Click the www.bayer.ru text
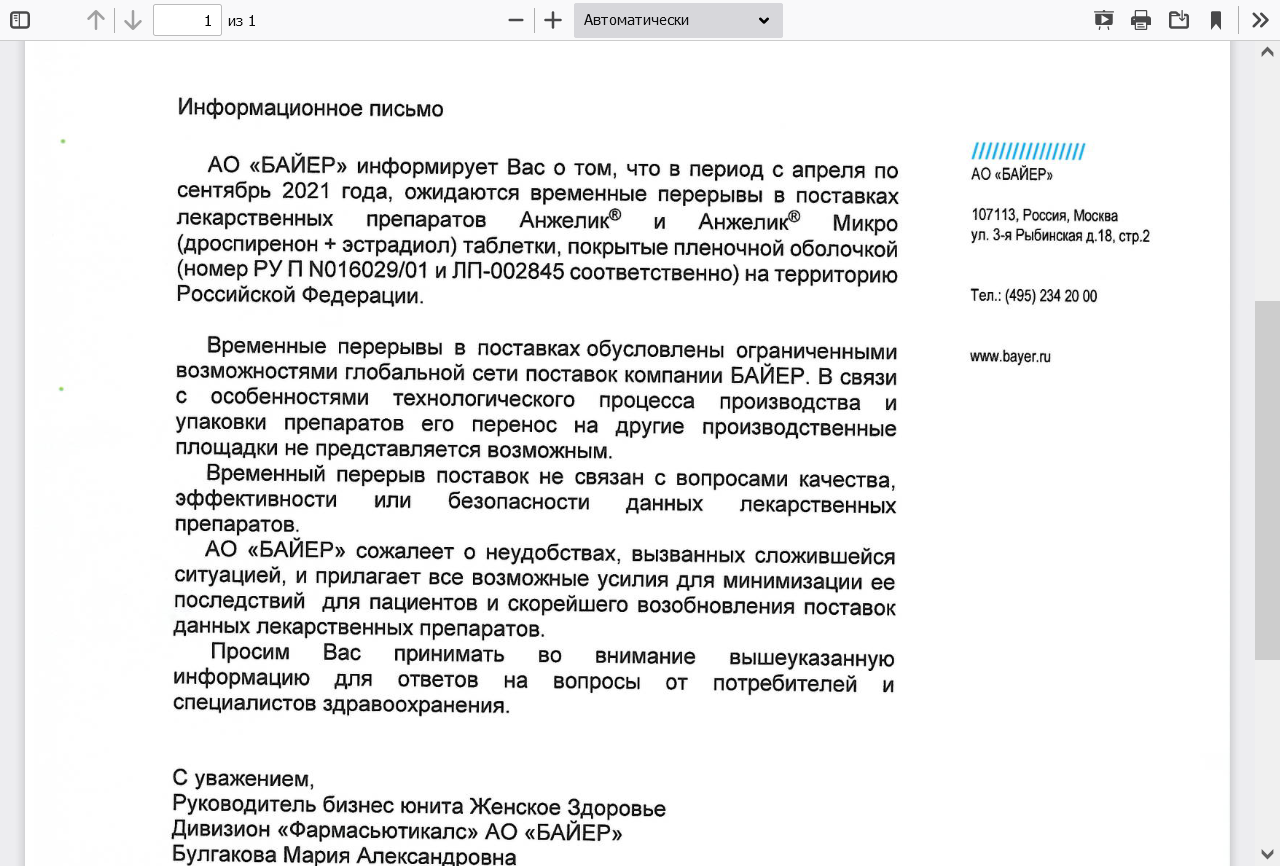The height and width of the screenshot is (866, 1280). [1010, 357]
